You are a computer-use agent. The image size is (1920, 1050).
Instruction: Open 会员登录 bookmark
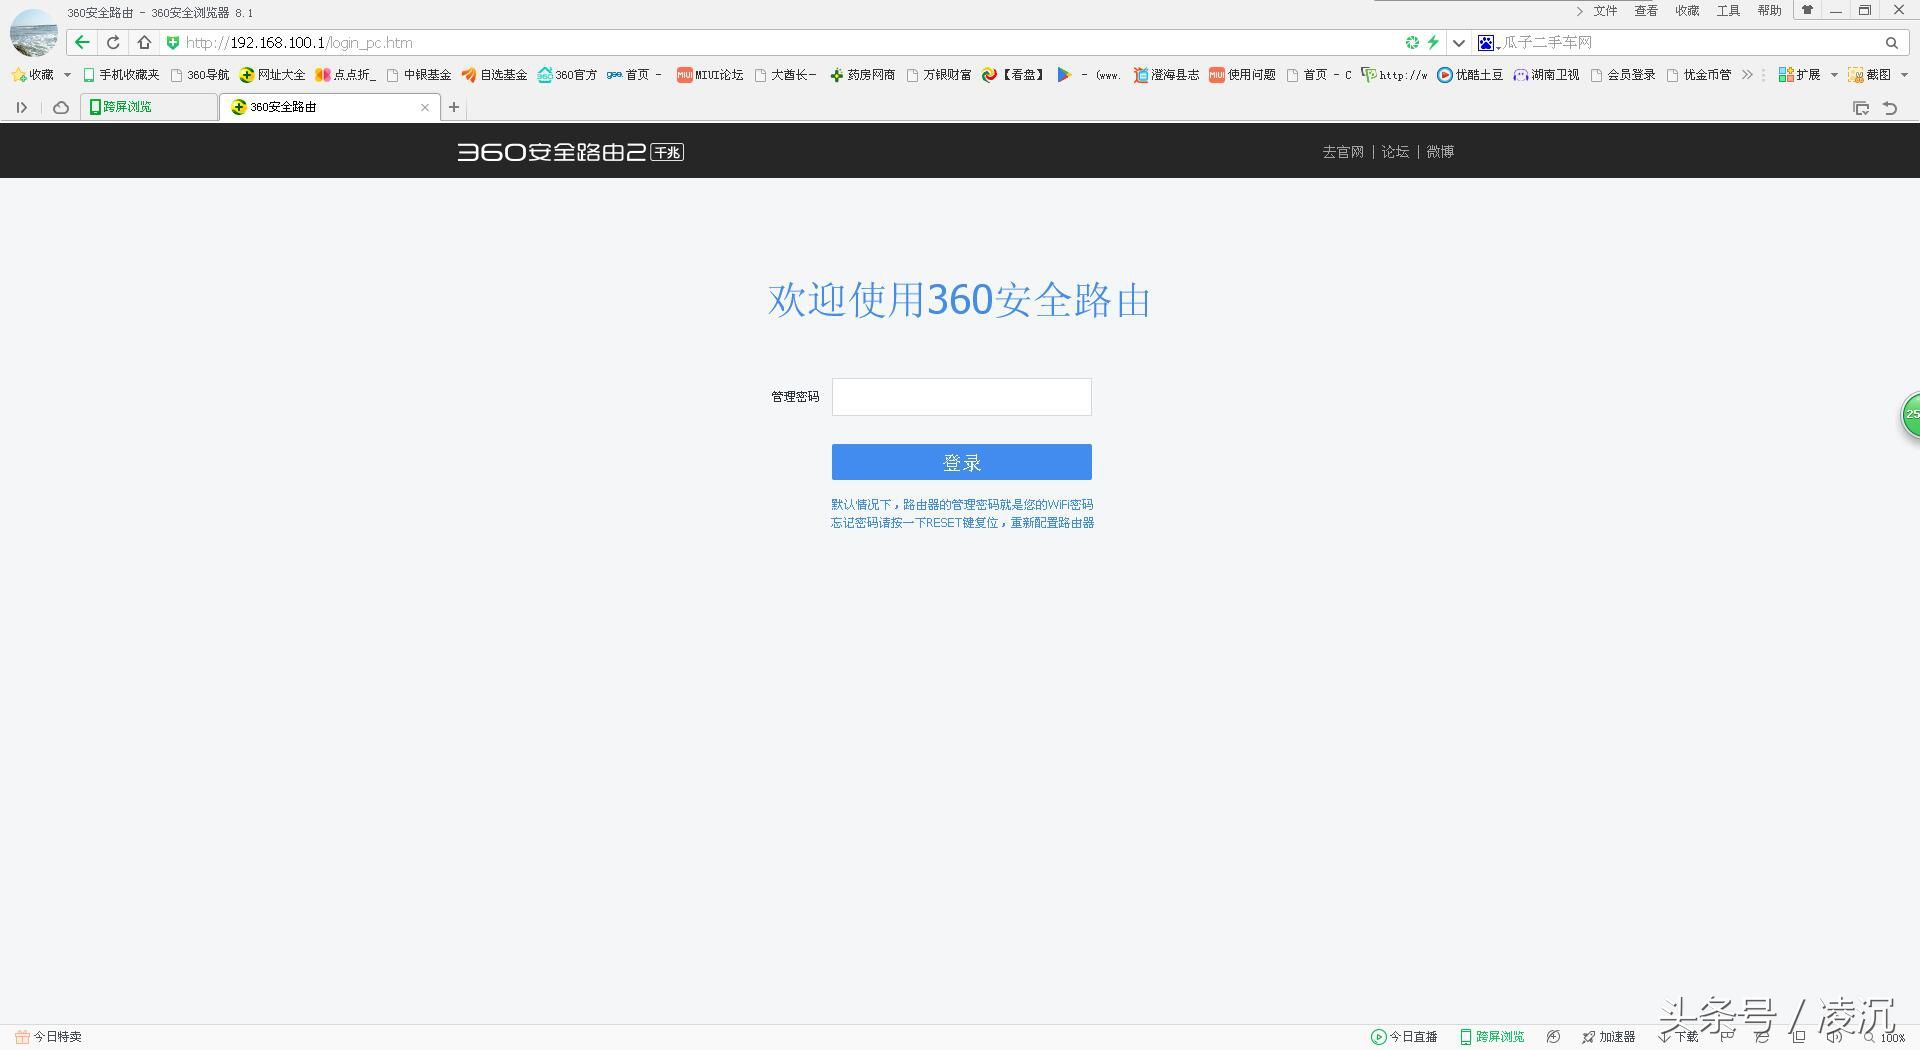click(x=1622, y=74)
